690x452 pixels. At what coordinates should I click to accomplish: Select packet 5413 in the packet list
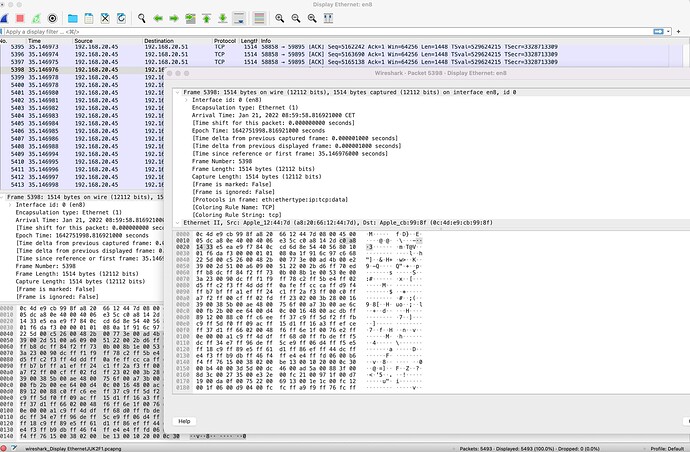coord(82,185)
